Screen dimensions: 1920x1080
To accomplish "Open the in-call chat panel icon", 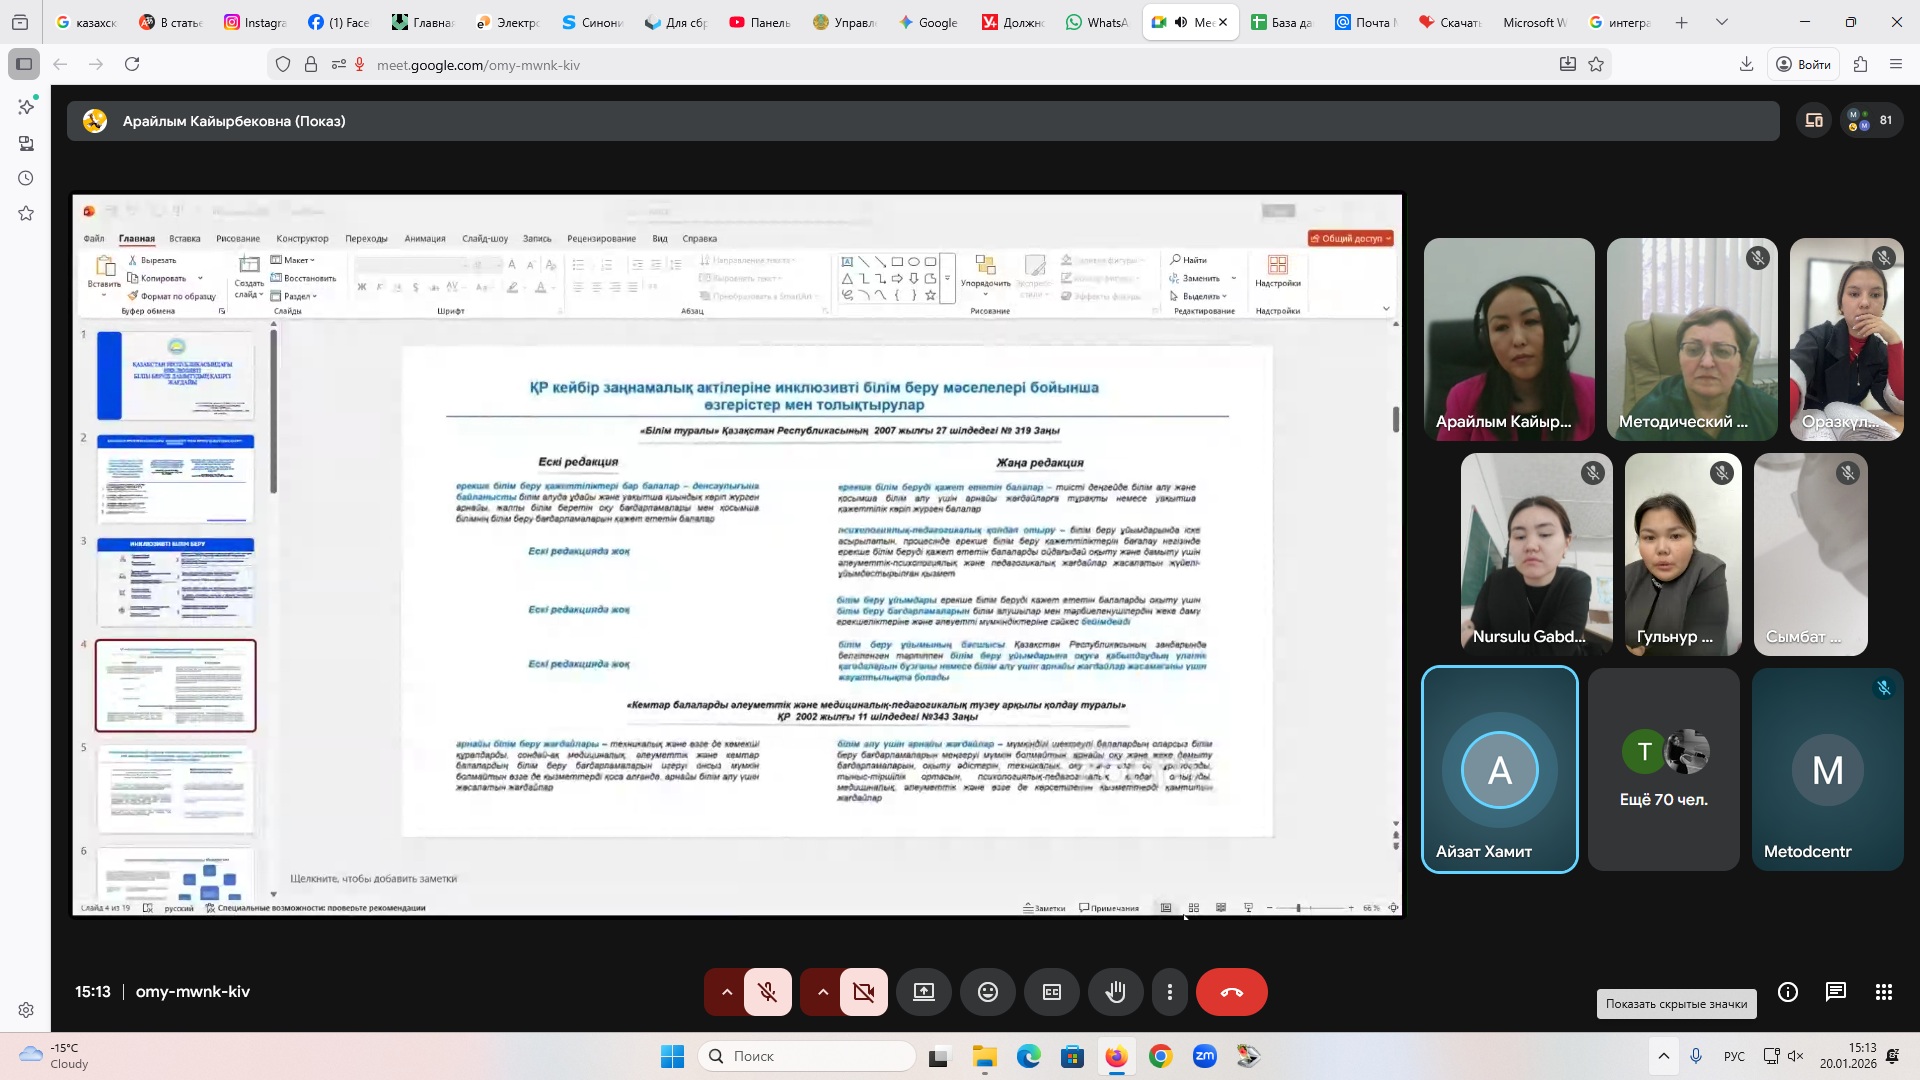I will click(x=1836, y=992).
